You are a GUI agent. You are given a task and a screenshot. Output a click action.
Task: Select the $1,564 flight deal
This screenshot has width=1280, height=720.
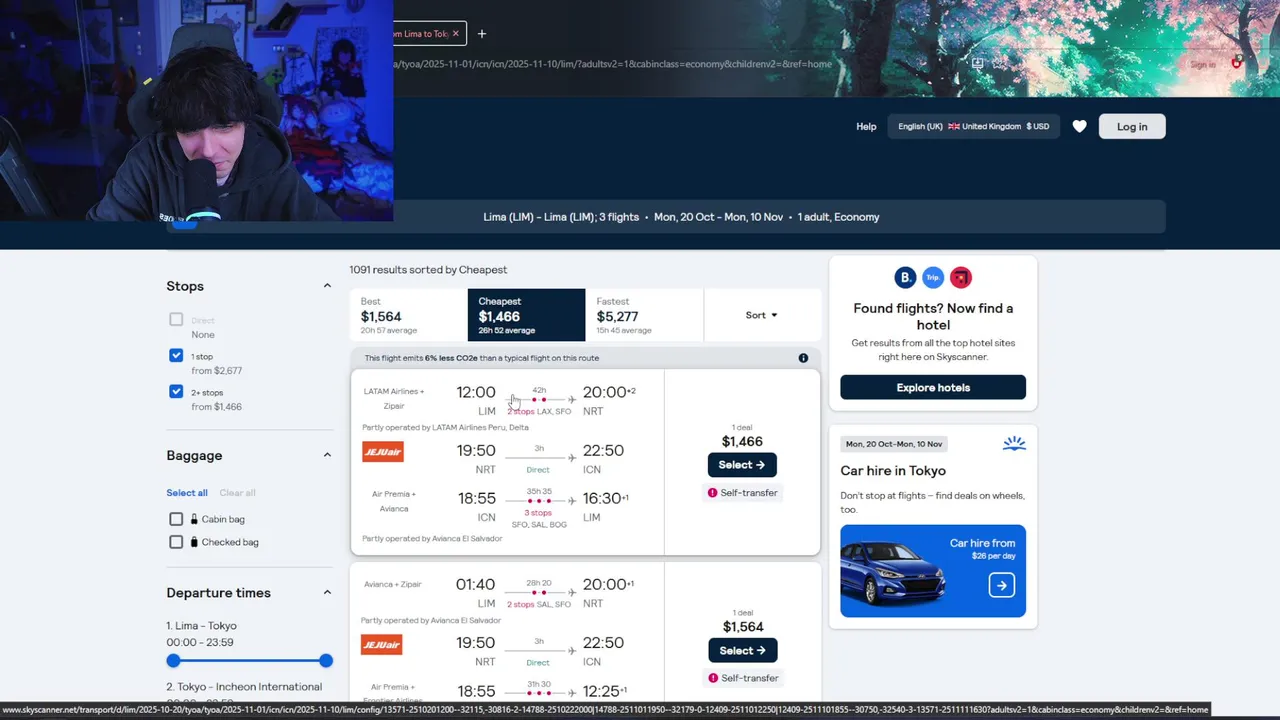pyautogui.click(x=742, y=650)
